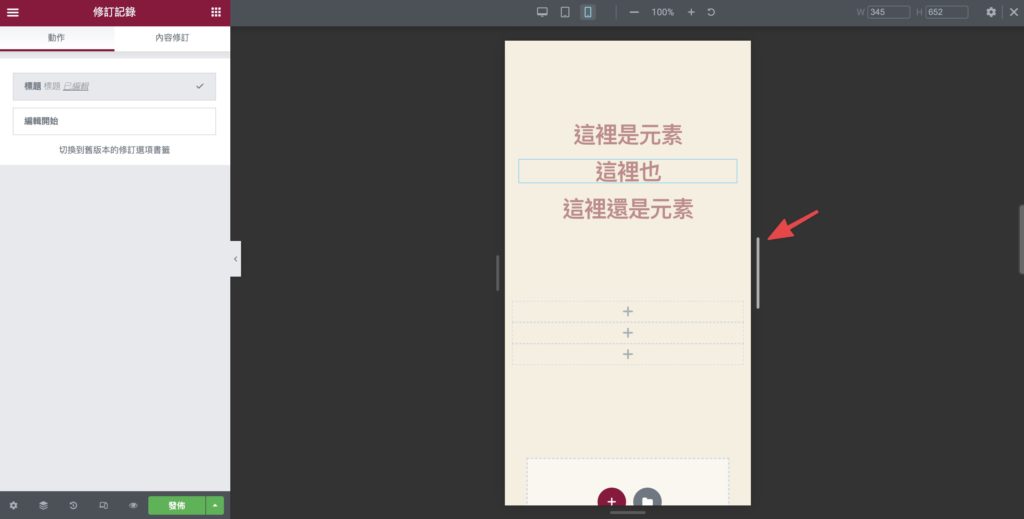Click the first empty column plus
Screen dimensions: 1024x519
(x=628, y=311)
